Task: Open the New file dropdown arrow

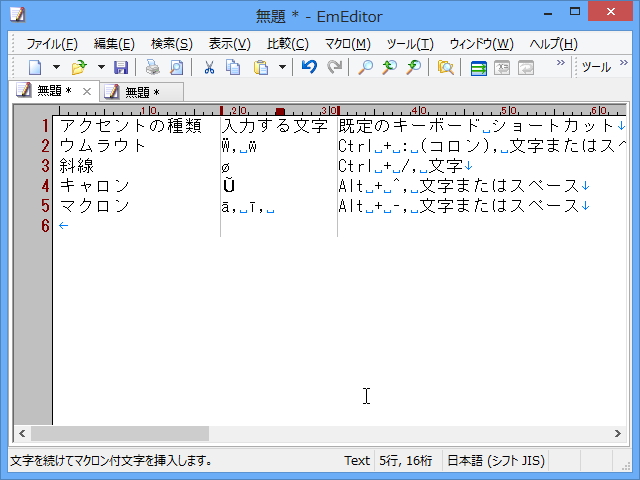Action: pyautogui.click(x=56, y=67)
